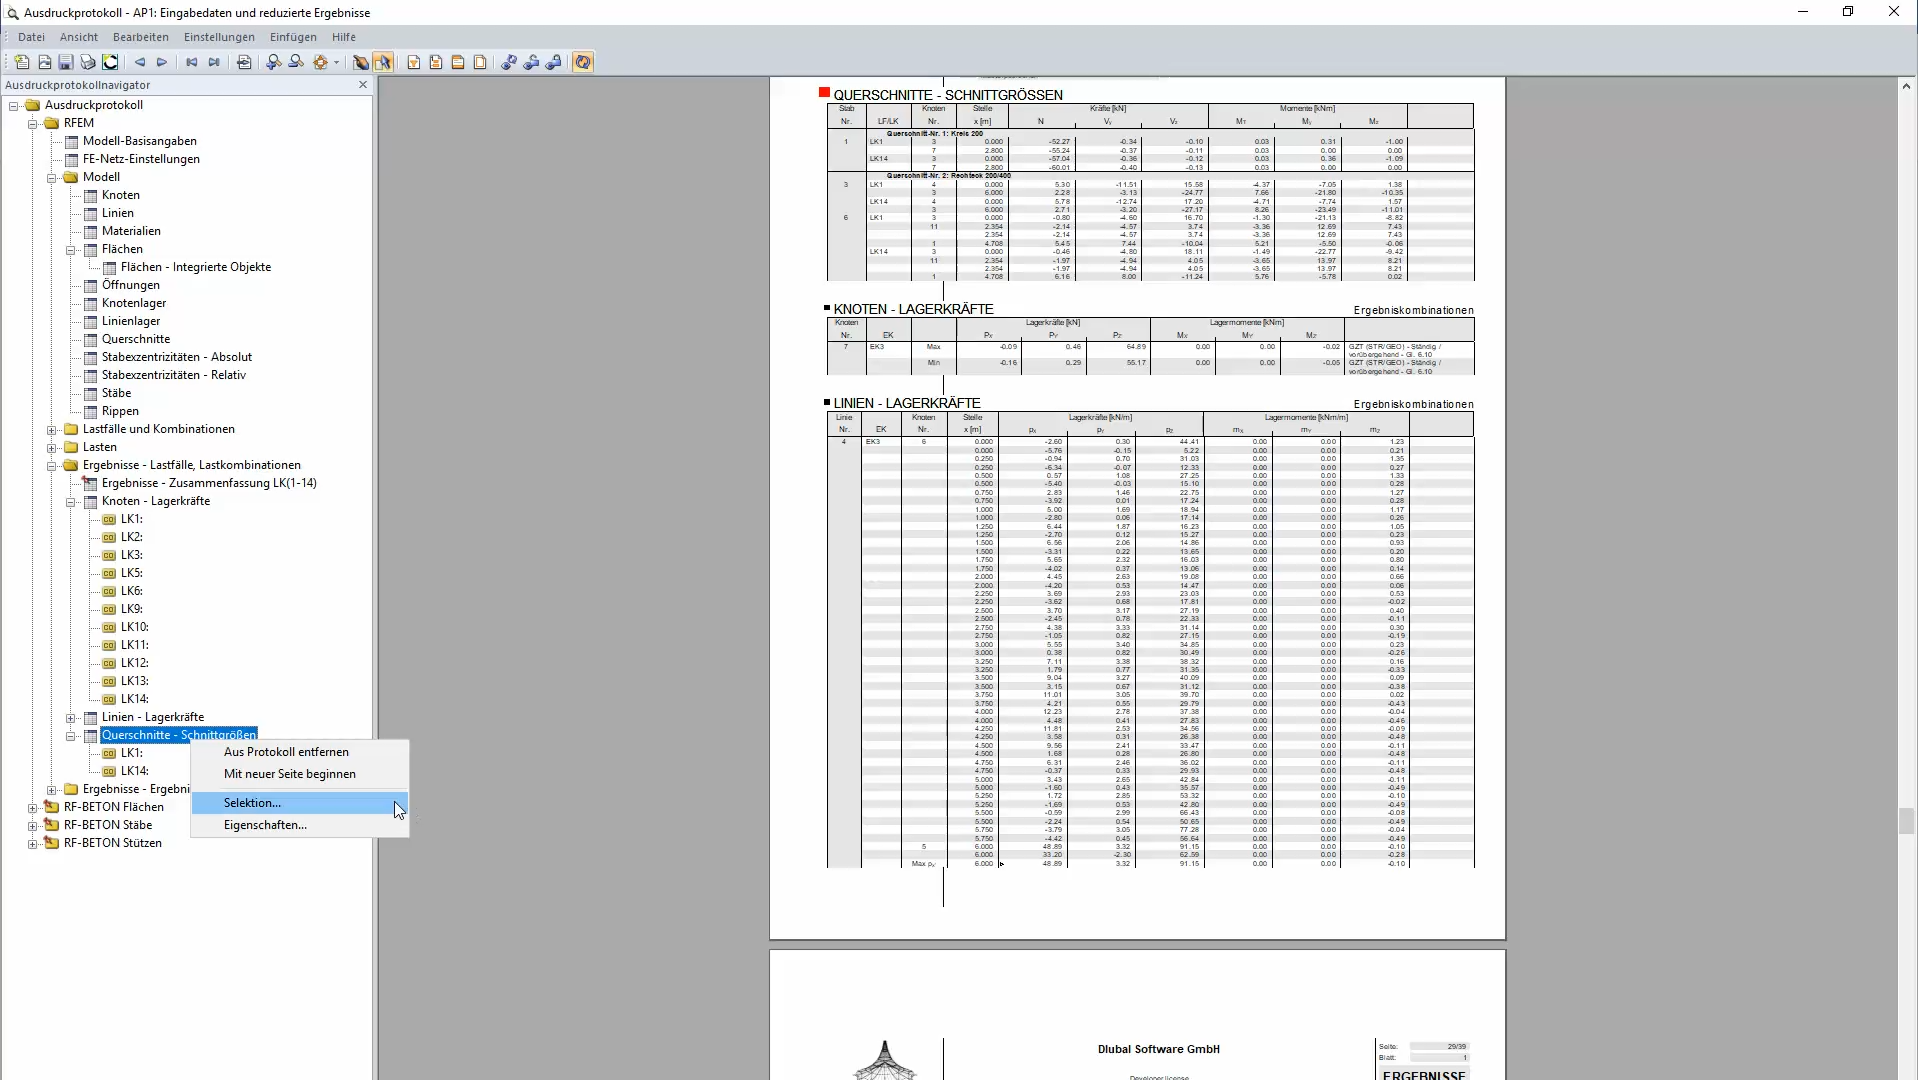Expand the Lastfälle und Kombinationen branch
The width and height of the screenshot is (1918, 1080).
51,429
